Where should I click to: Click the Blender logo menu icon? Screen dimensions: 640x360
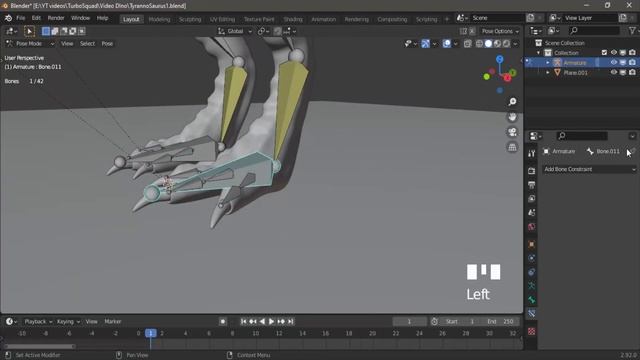[x=8, y=18]
